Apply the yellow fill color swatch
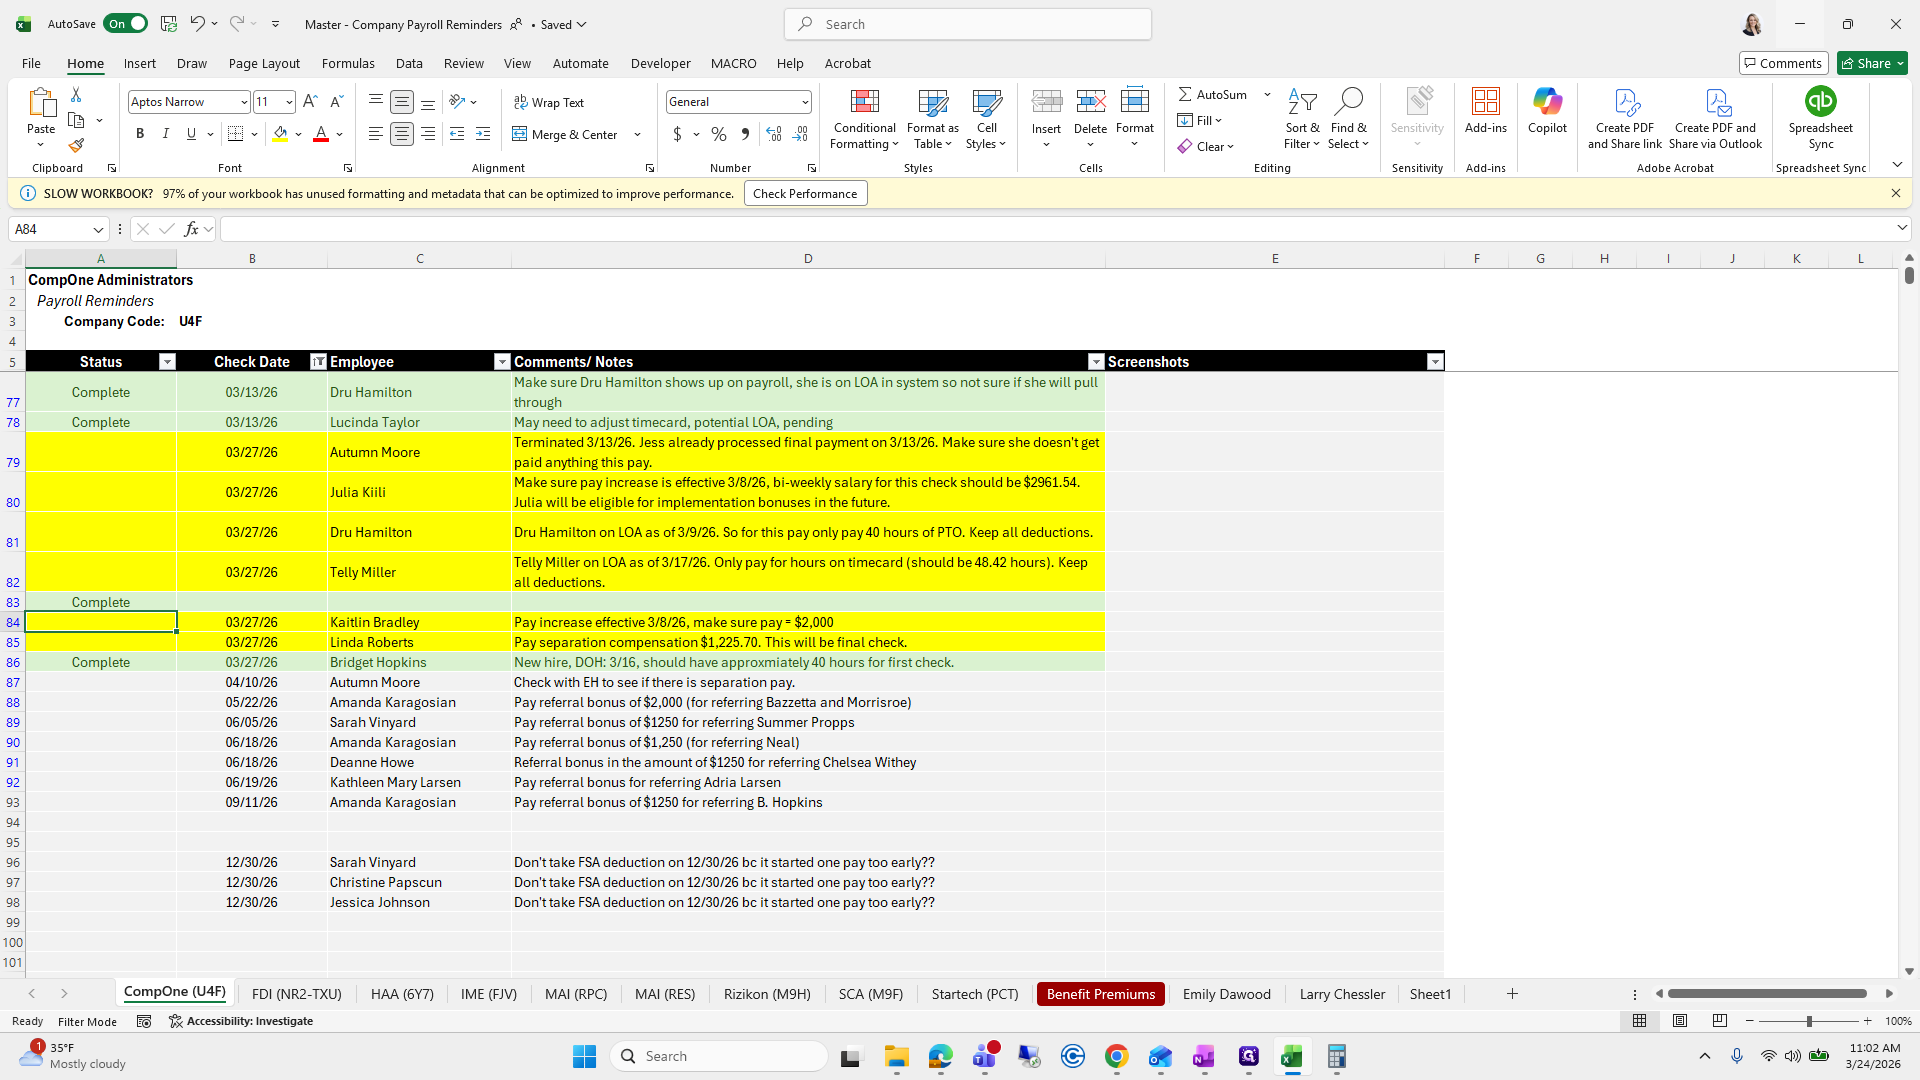The image size is (1920, 1080). coord(280,134)
